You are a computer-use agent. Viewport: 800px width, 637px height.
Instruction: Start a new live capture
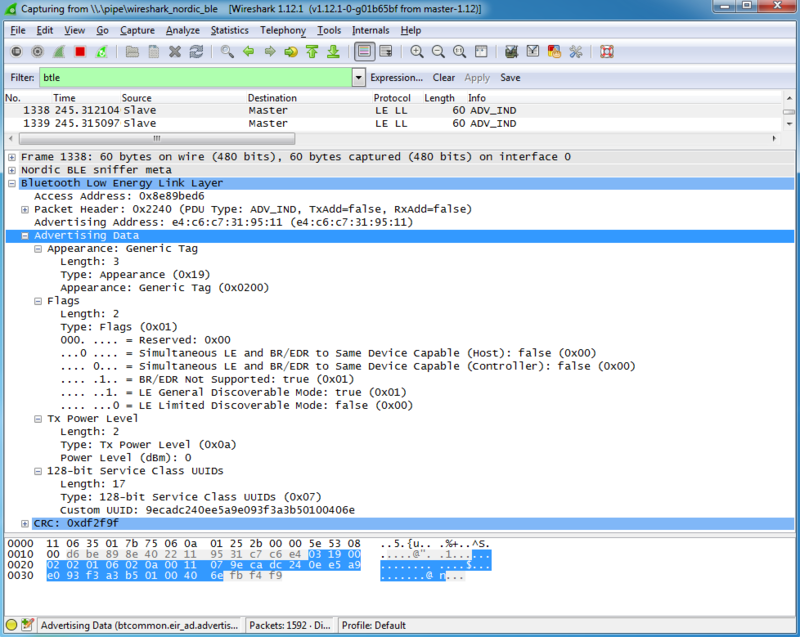coord(59,52)
